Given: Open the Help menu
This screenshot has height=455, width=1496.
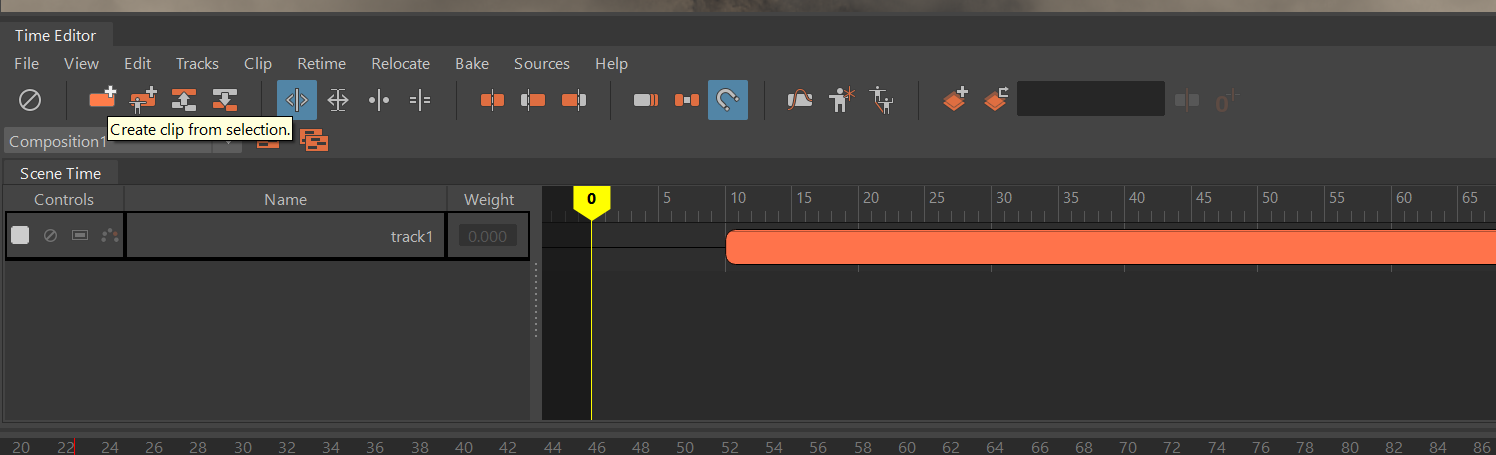Looking at the screenshot, I should coord(611,63).
